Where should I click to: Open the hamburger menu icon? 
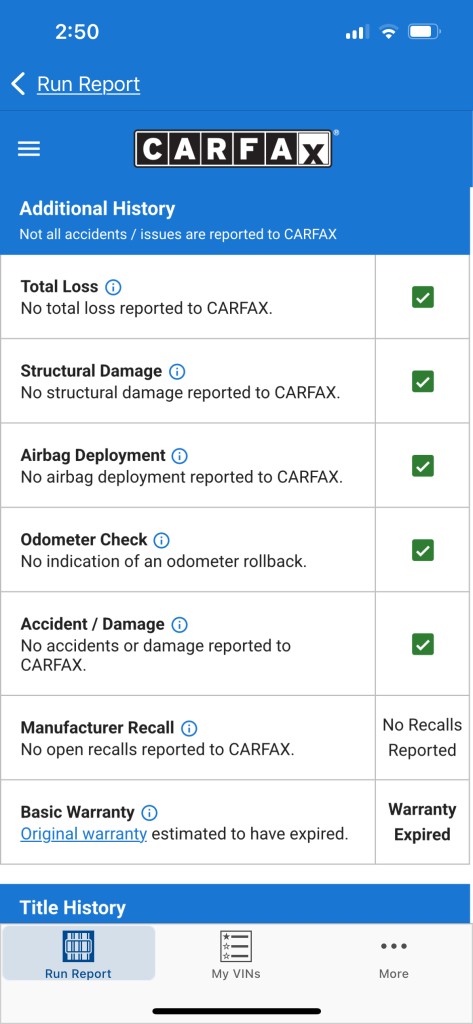pyautogui.click(x=29, y=149)
